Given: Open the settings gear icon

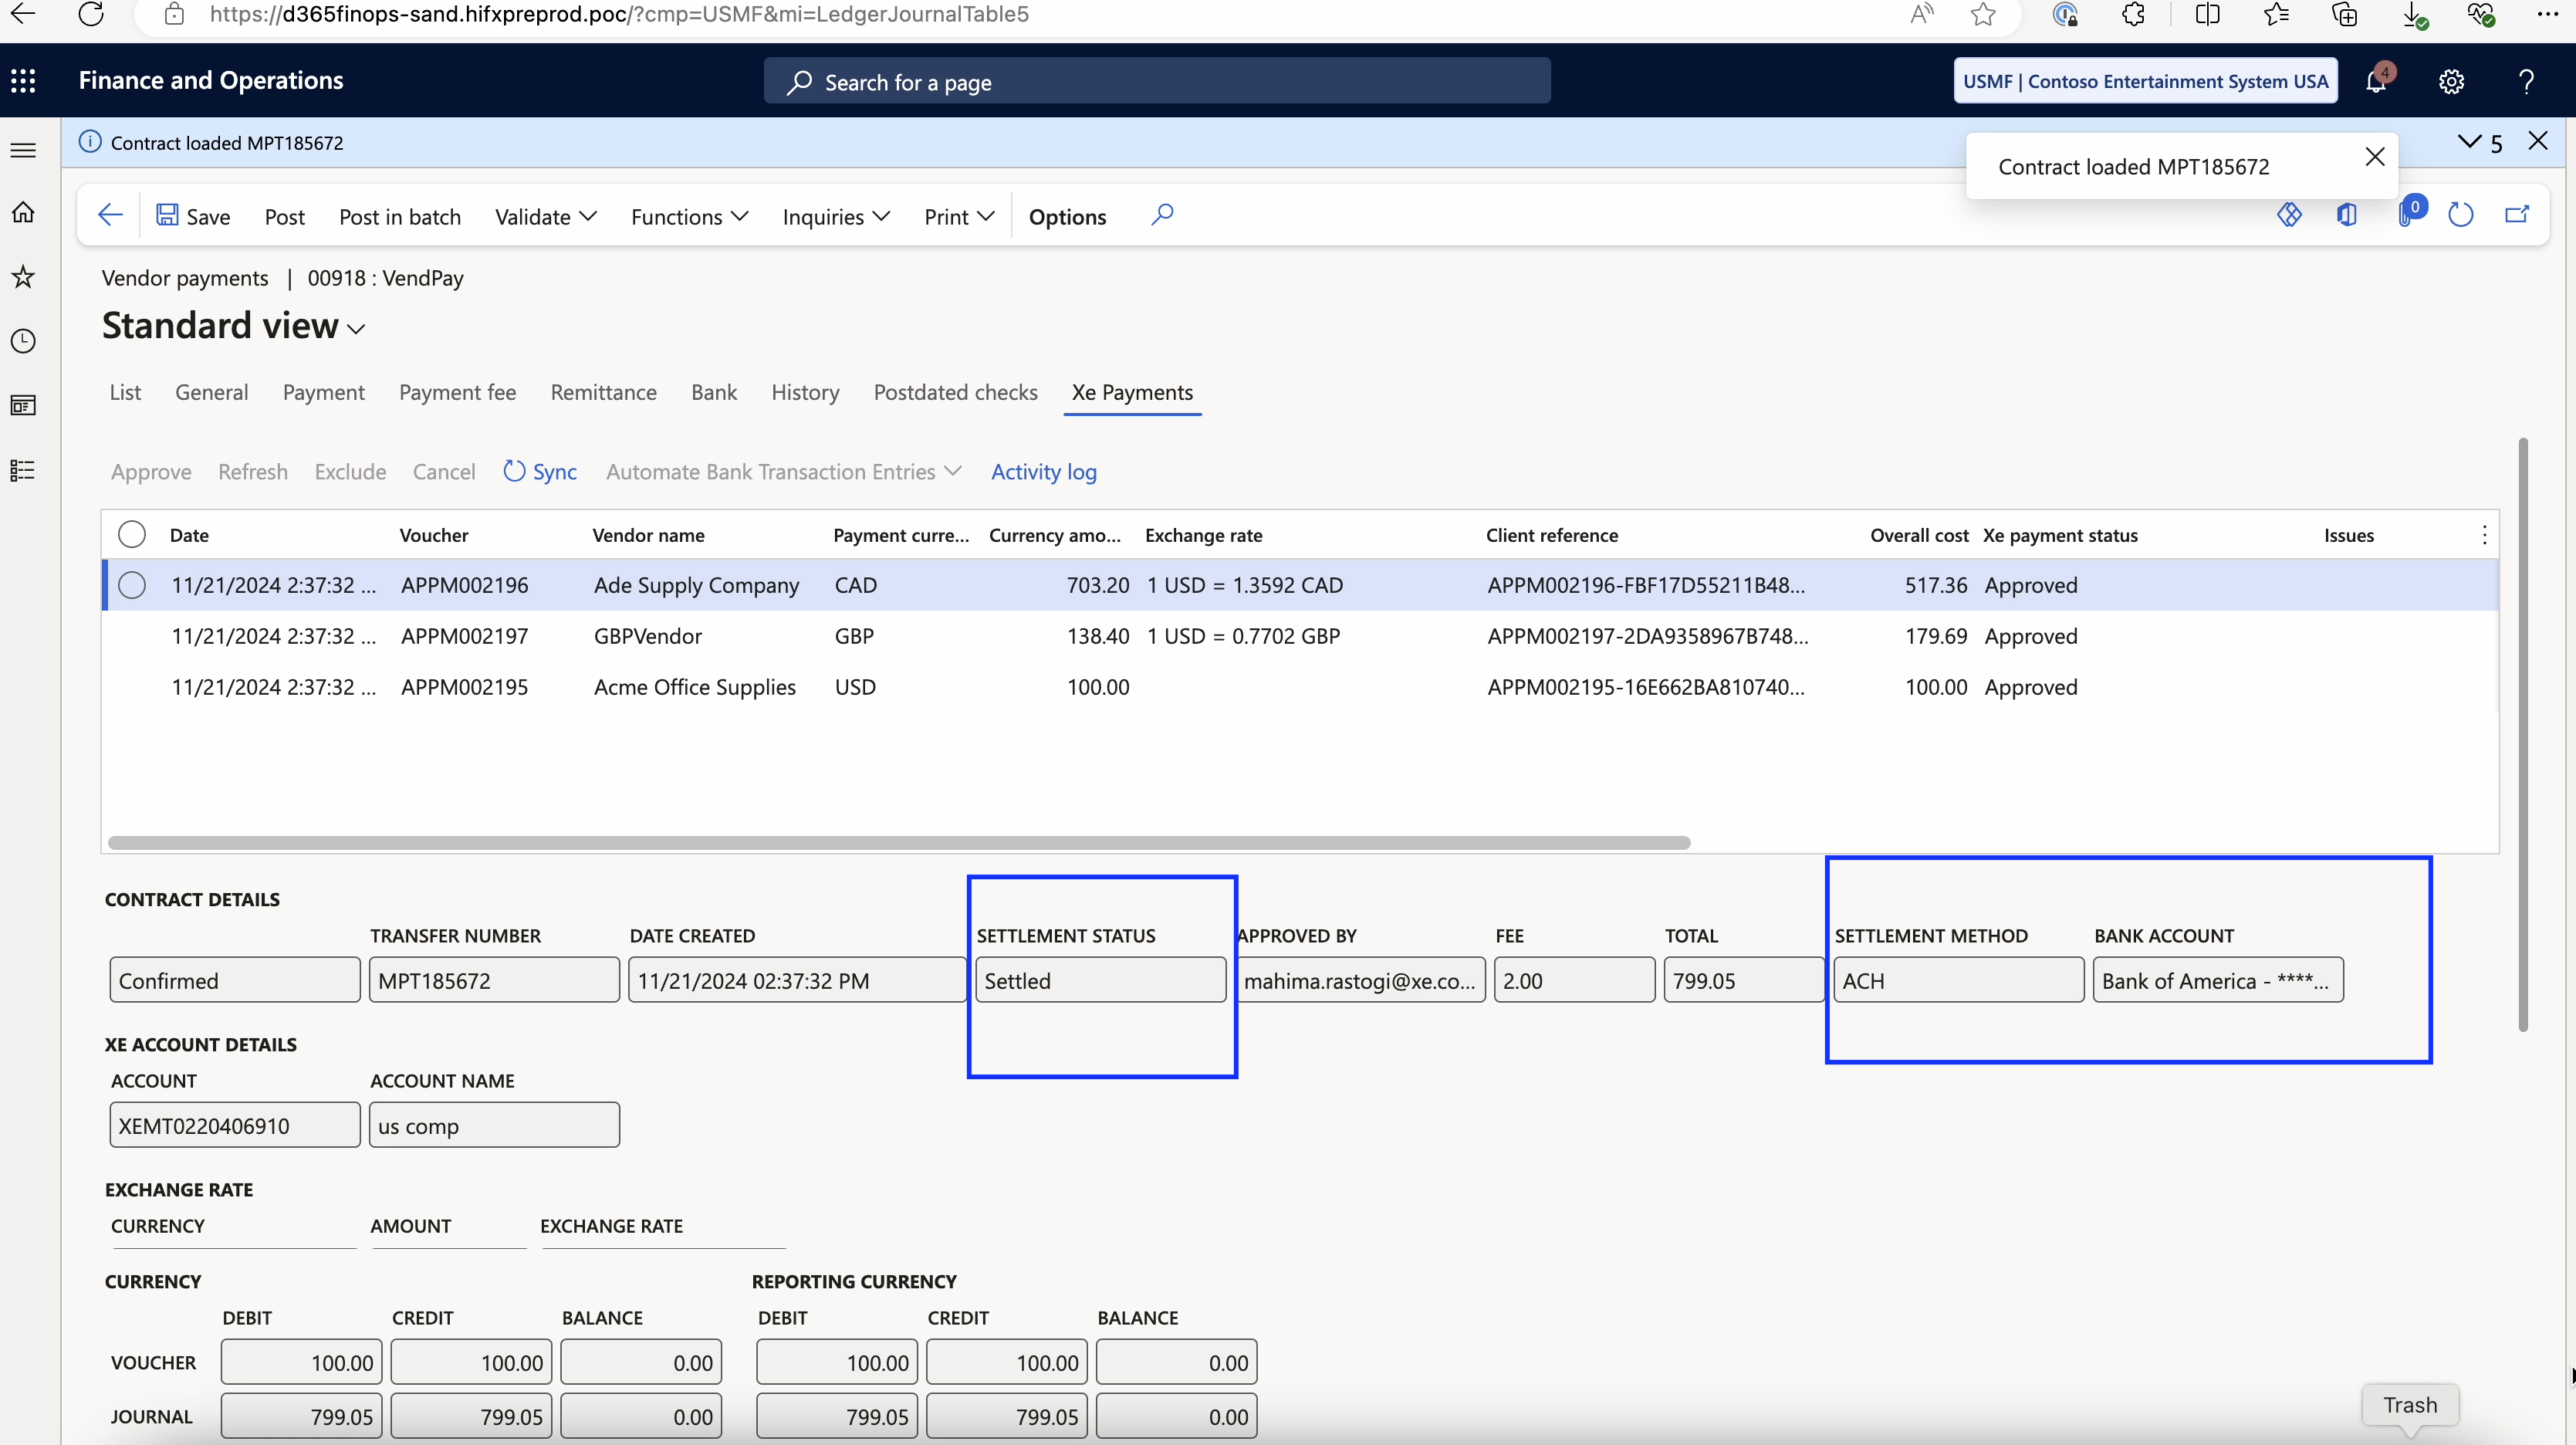Looking at the screenshot, I should tap(2451, 81).
